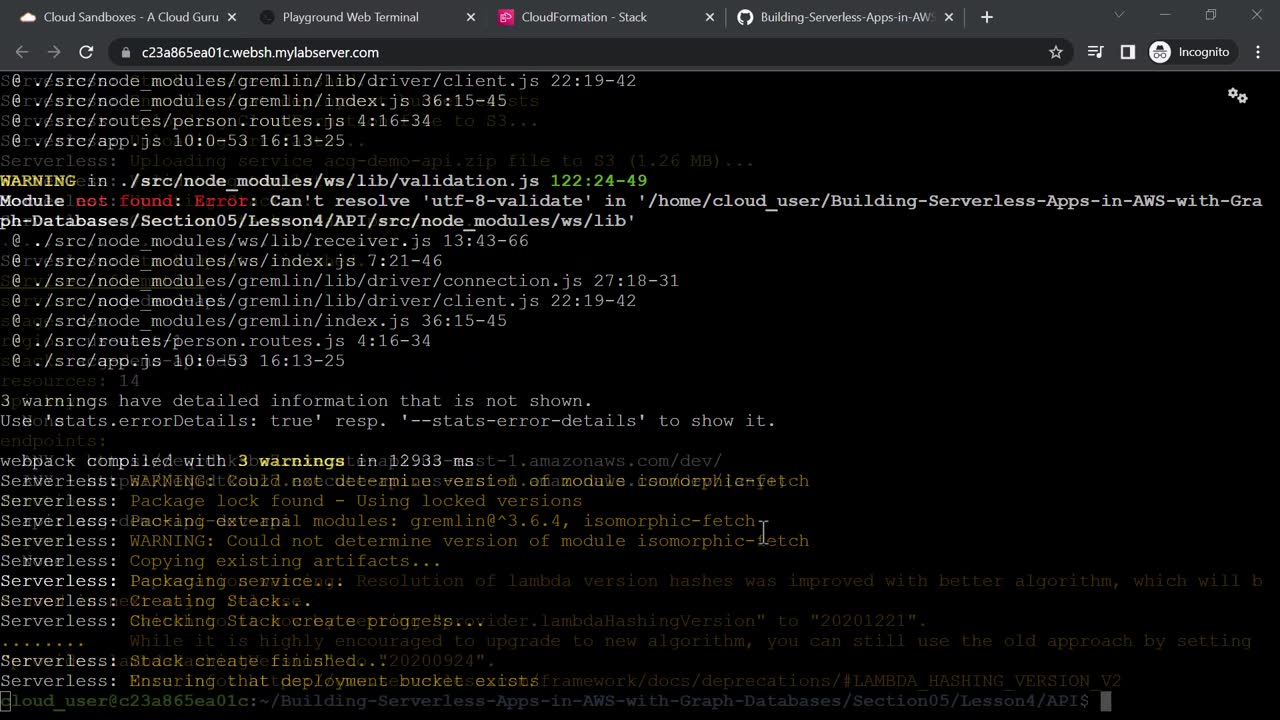Expand the tab search chevron
The image size is (1280, 720).
click(x=1119, y=16)
